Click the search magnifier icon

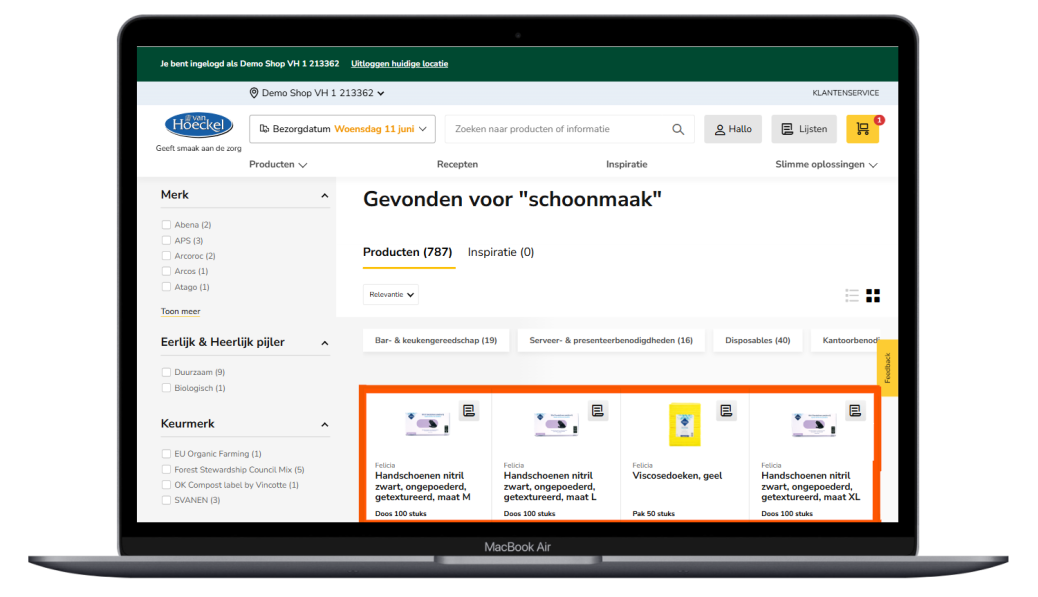pos(678,129)
